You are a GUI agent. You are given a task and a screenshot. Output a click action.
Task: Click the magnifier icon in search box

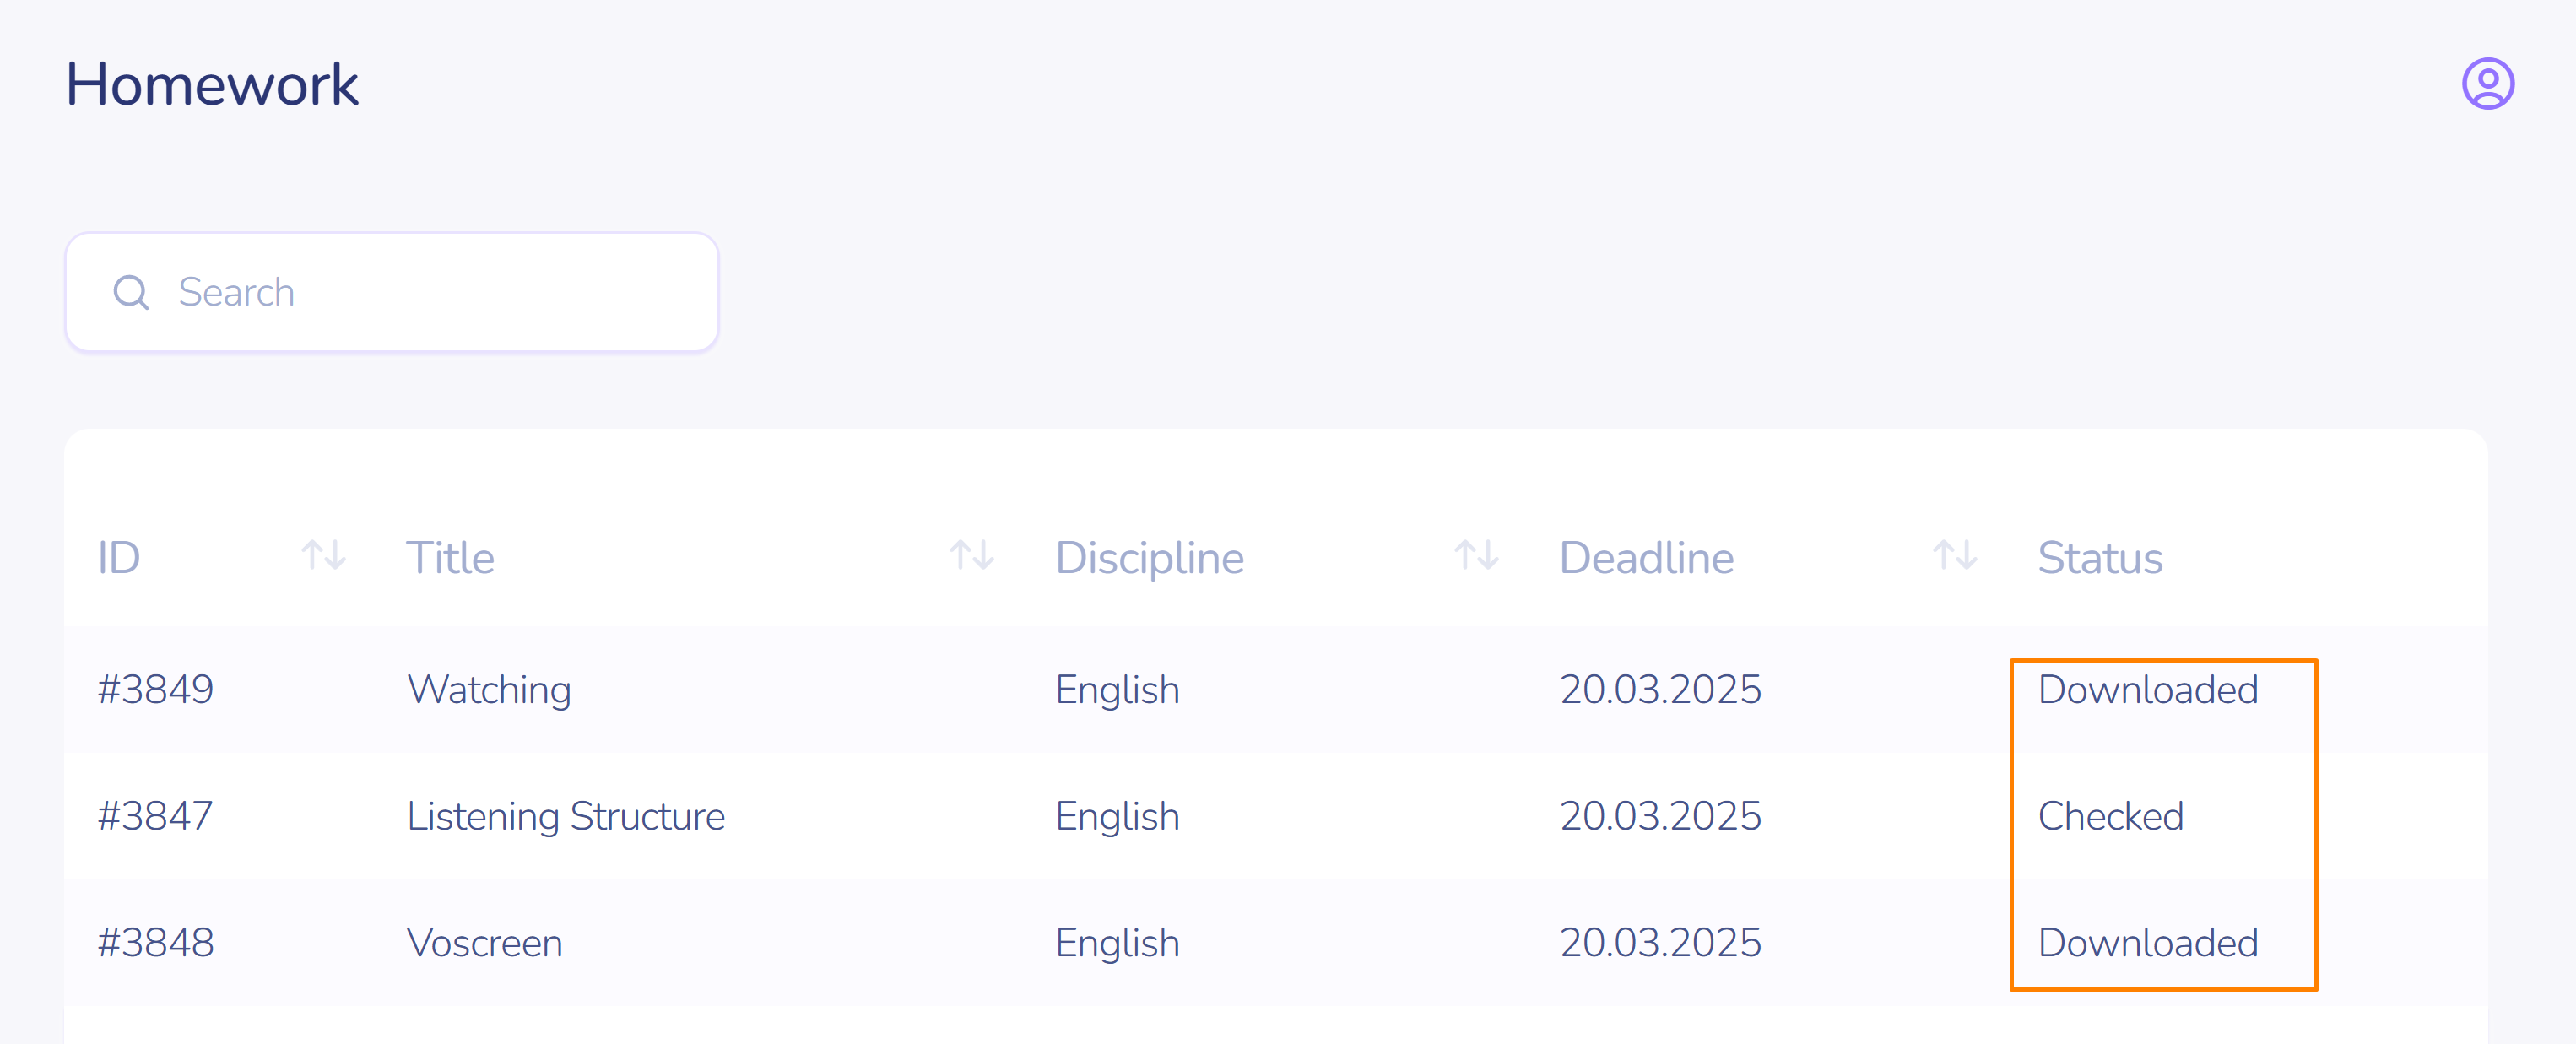click(131, 292)
